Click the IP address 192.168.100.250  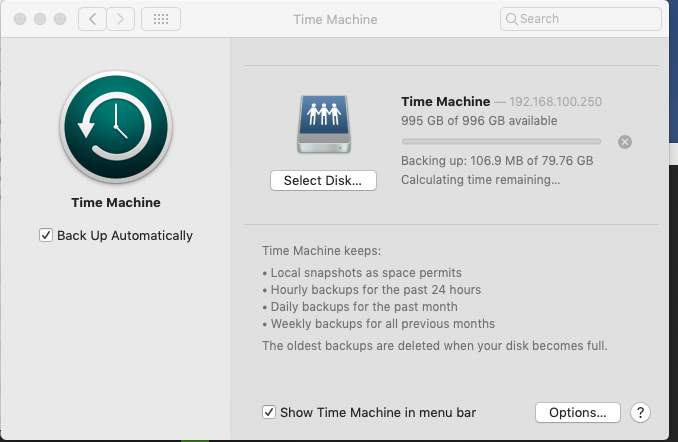pyautogui.click(x=555, y=102)
